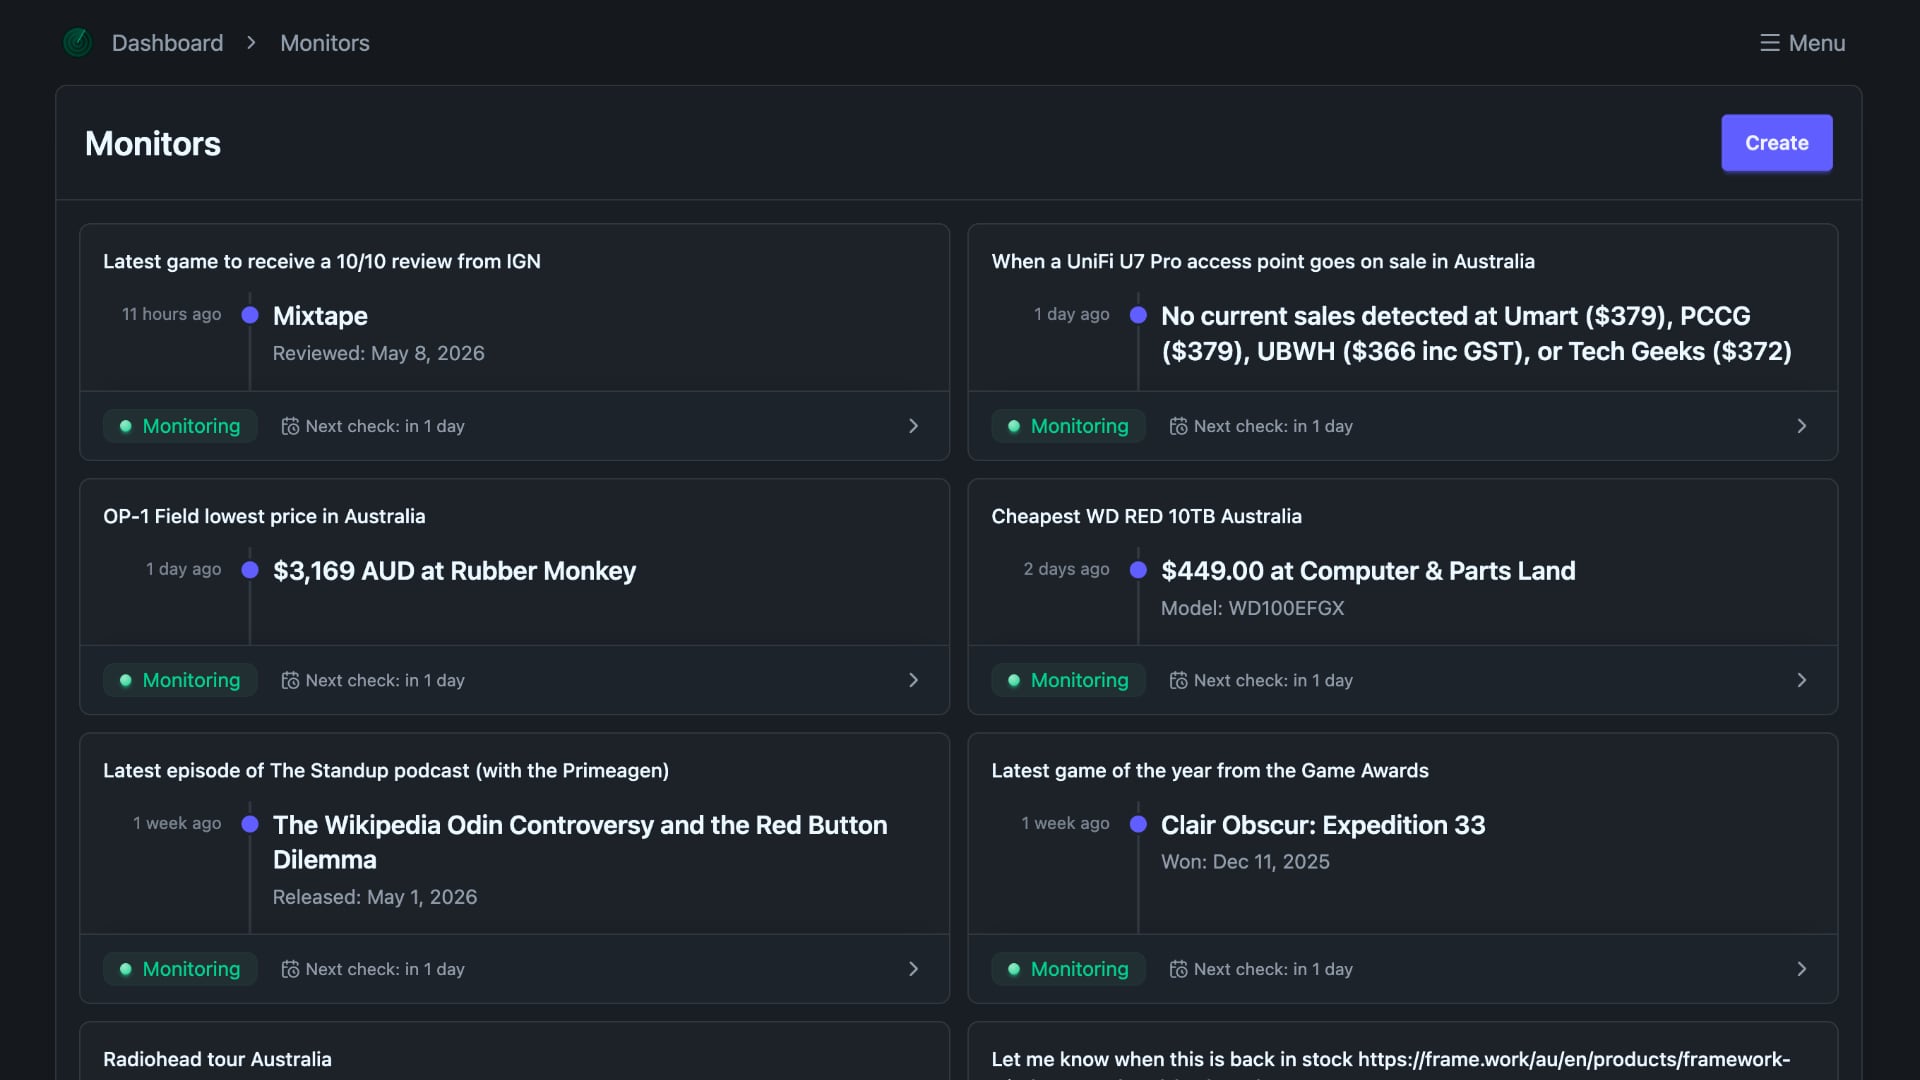Viewport: 1920px width, 1080px height.
Task: Click the timeline dot beside Wikipedia Odin Controversy
Action: [250, 824]
